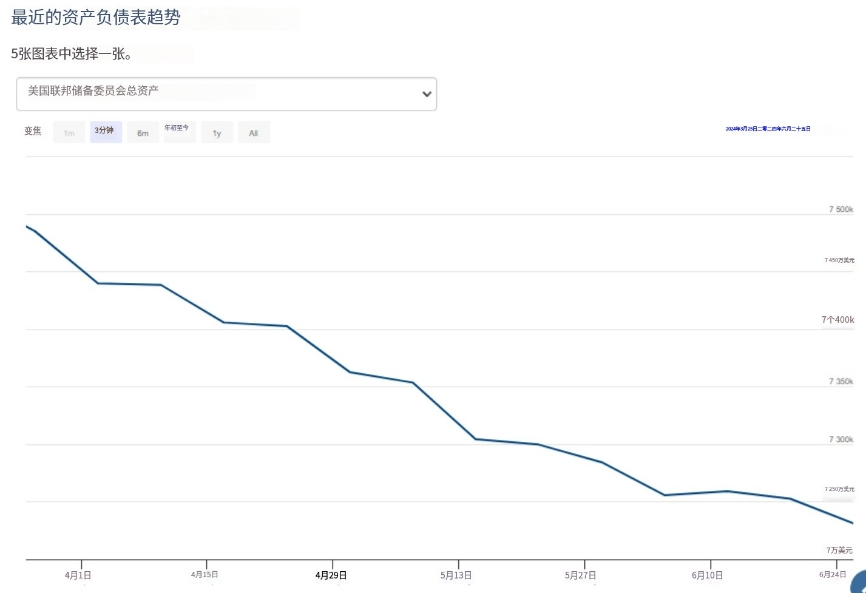Click the 最近的资产负债表趋势 heading
This screenshot has height=593, width=866.
[x=96, y=18]
